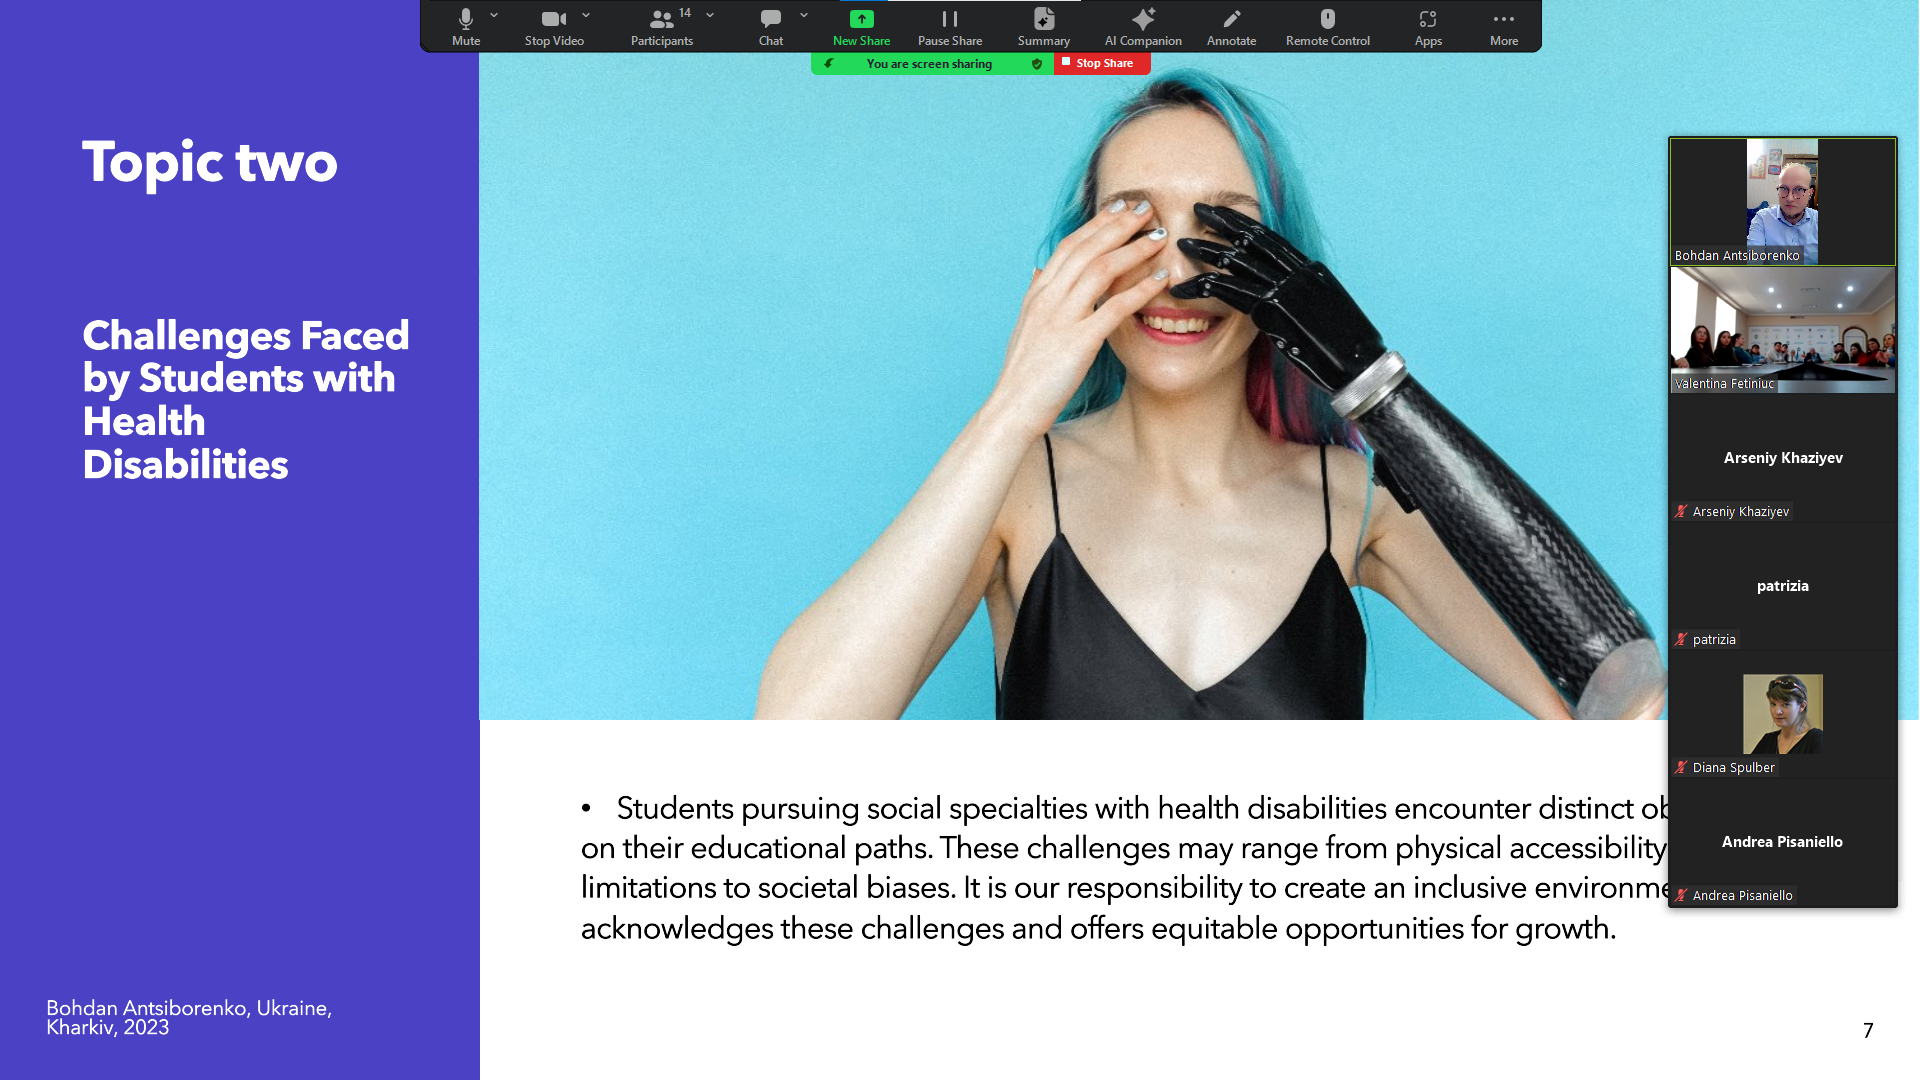This screenshot has width=1920, height=1080.
Task: Mute the microphone in Zoom toolbar
Action: pyautogui.click(x=465, y=26)
